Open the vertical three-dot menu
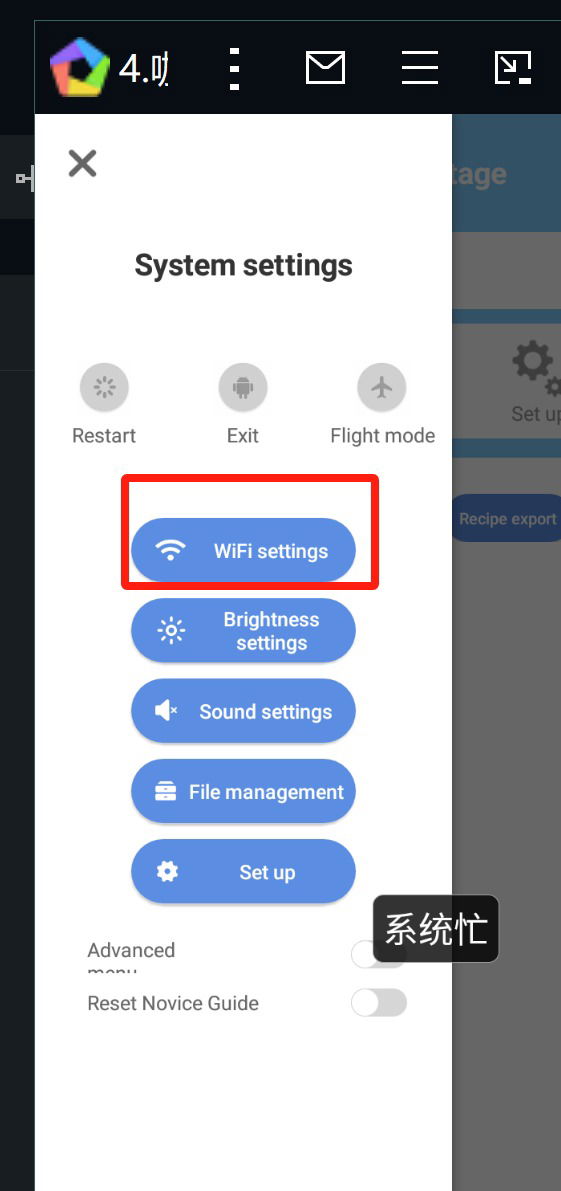 (x=234, y=69)
